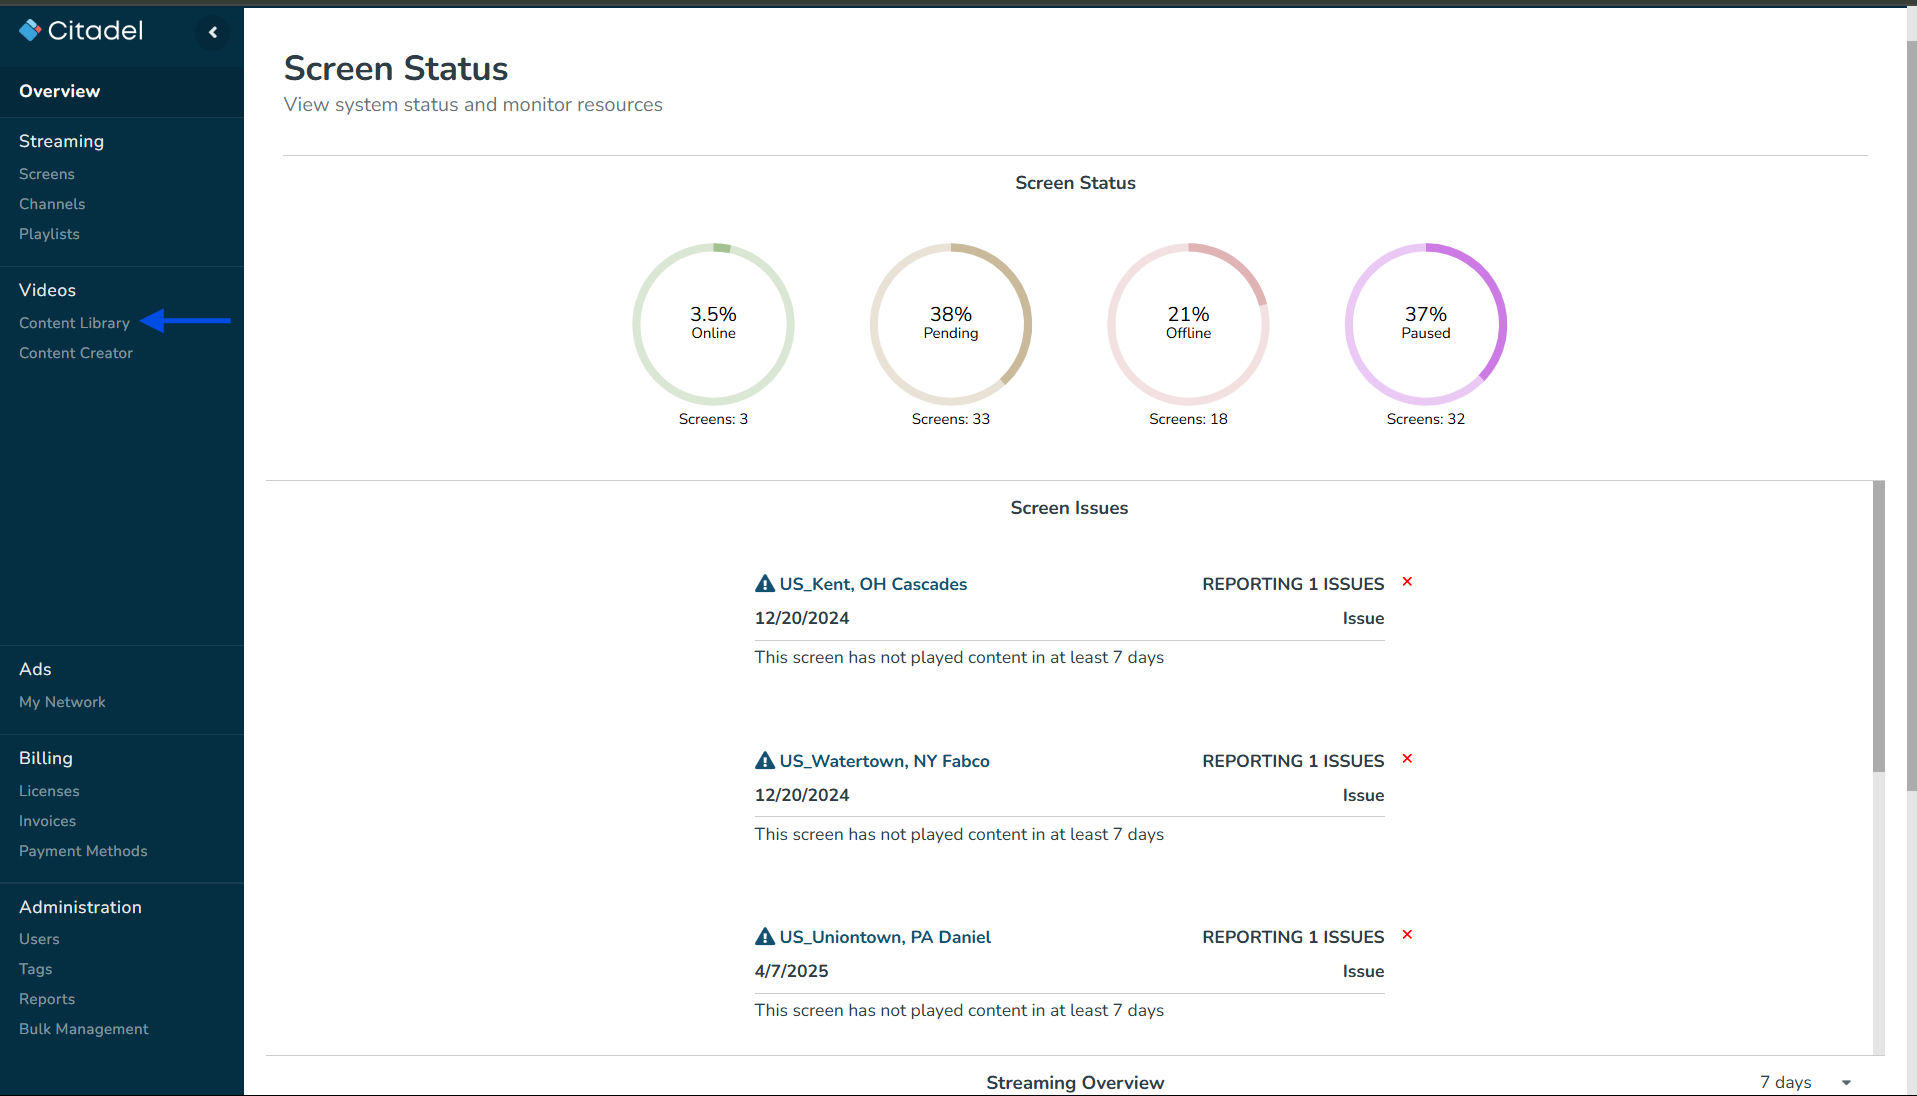Click the Screen Issues panel scrollbar
1917x1096 pixels.
[x=1879, y=626]
